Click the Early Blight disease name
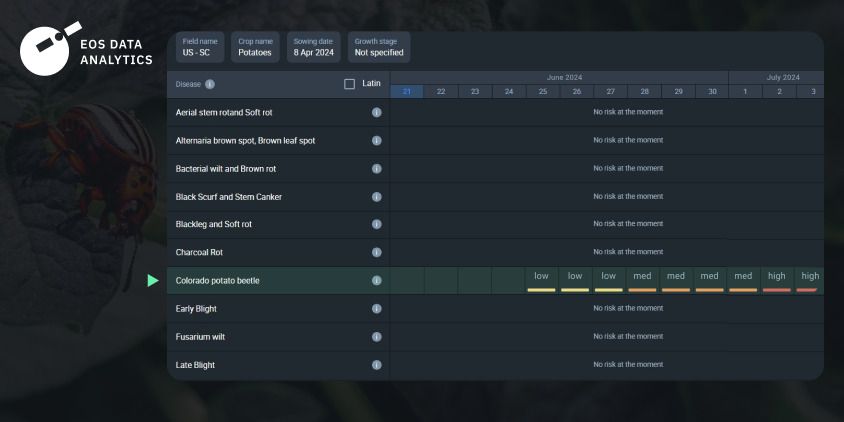The height and width of the screenshot is (422, 844). (196, 309)
